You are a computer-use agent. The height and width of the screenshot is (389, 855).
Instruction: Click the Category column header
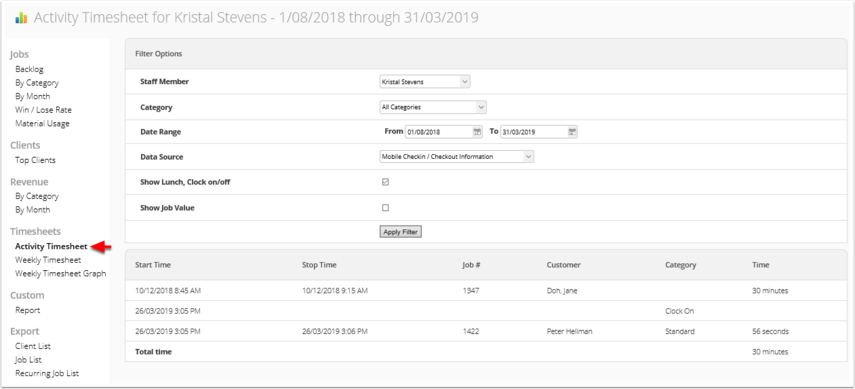pyautogui.click(x=681, y=265)
